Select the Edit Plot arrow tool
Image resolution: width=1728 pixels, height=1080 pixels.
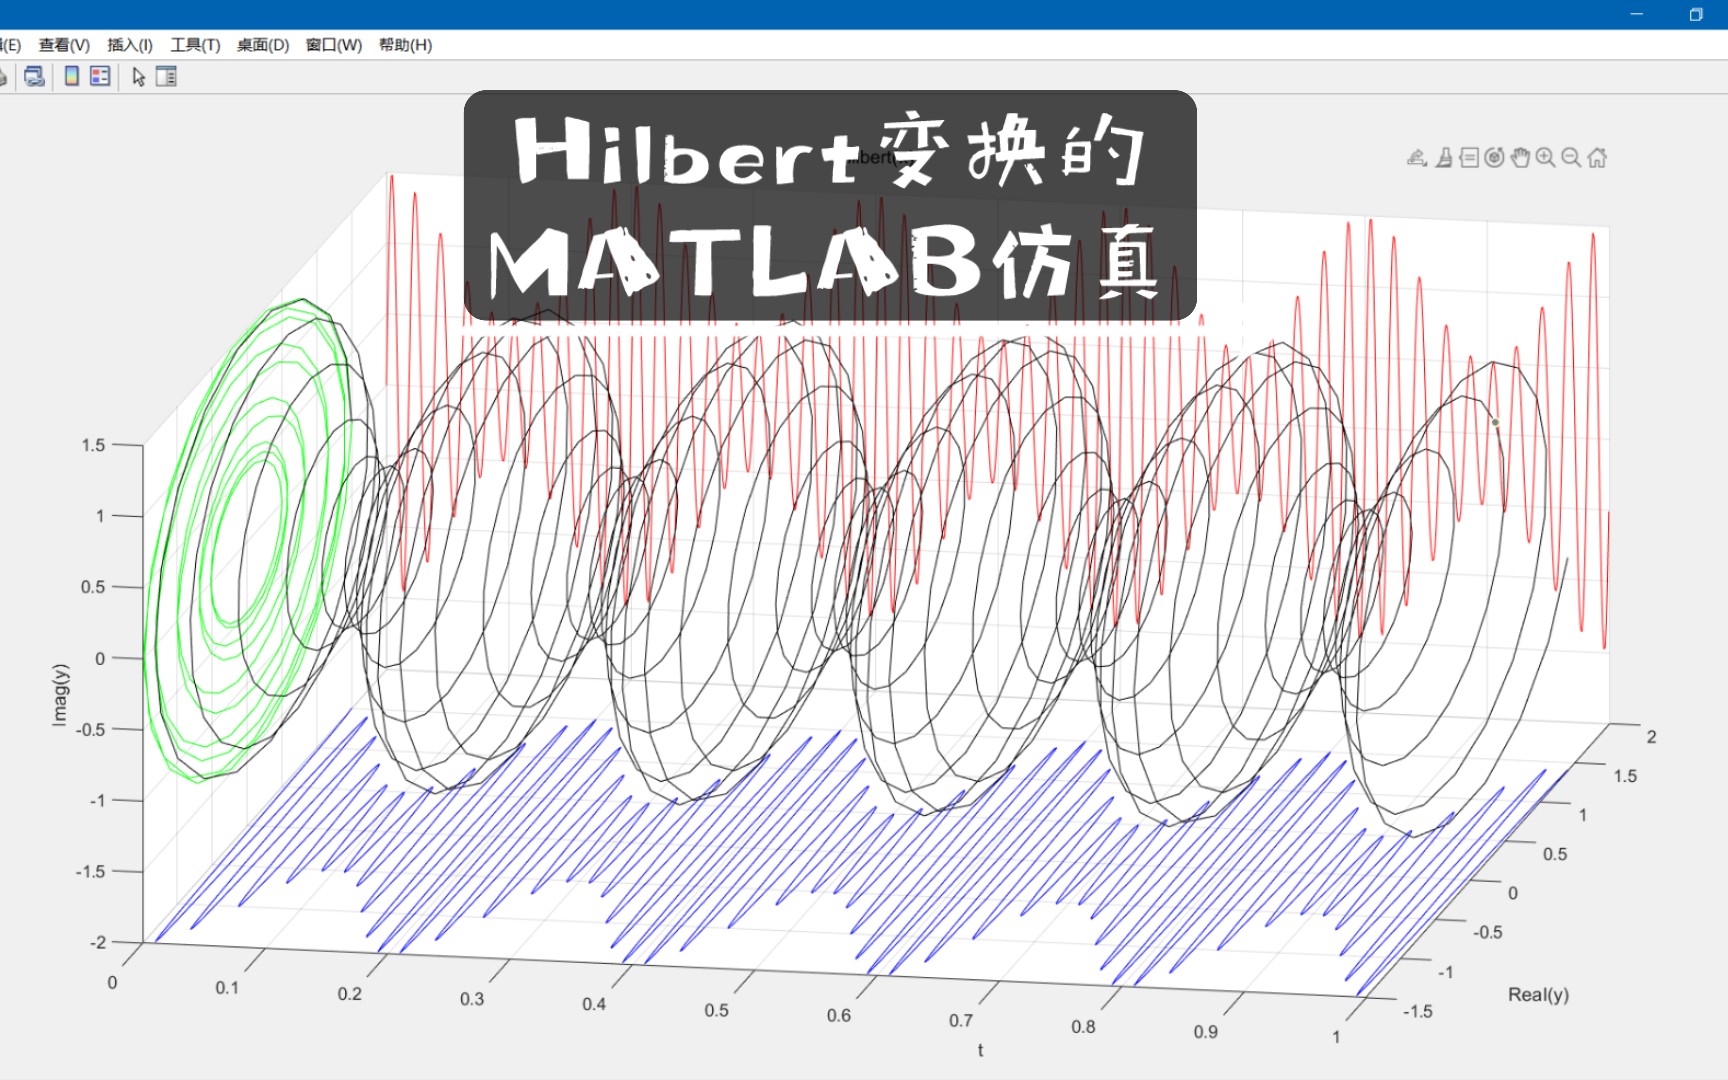(139, 77)
